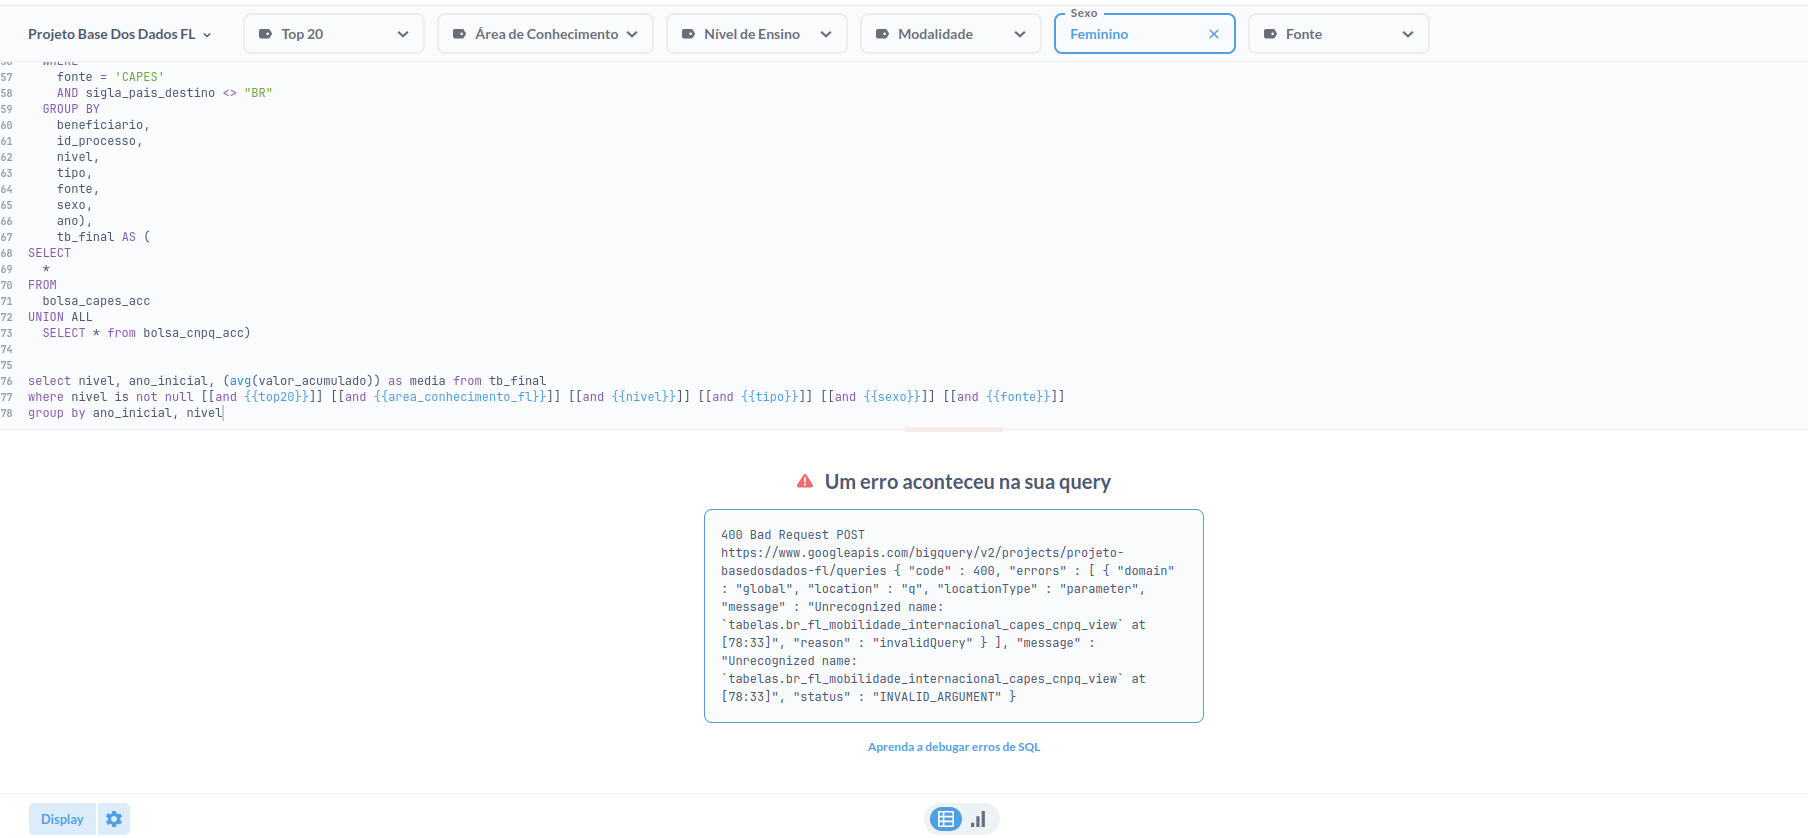Click the 'tb_final AS (' line

pos(103,237)
